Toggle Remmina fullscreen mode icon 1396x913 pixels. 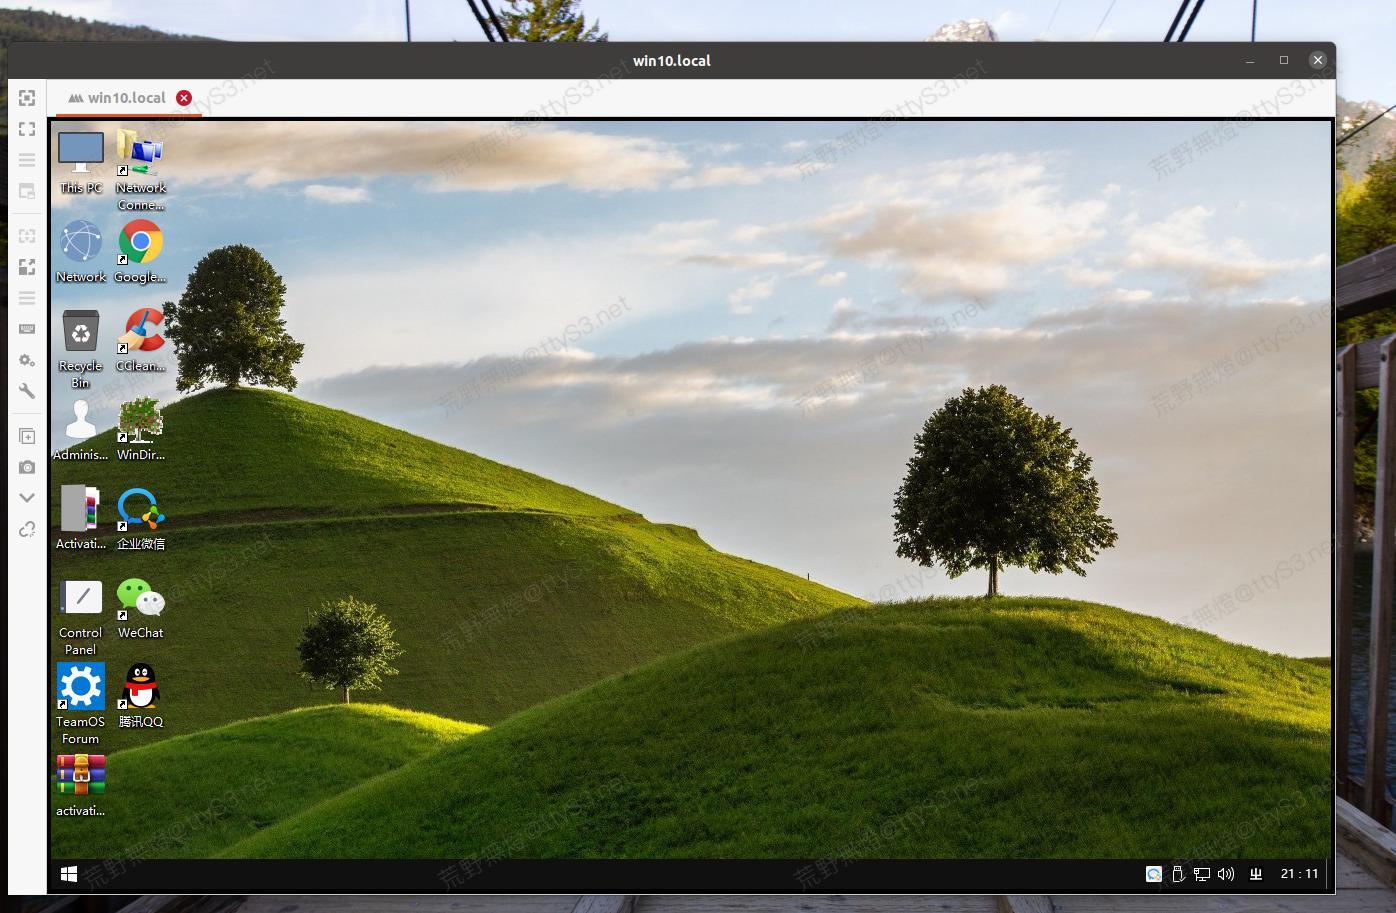click(x=27, y=129)
